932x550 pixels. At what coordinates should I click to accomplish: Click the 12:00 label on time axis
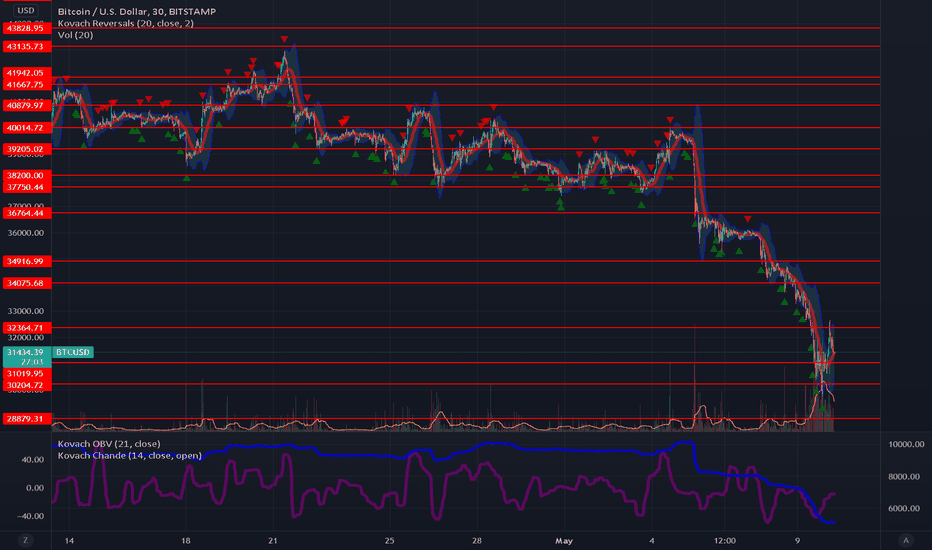click(x=725, y=540)
